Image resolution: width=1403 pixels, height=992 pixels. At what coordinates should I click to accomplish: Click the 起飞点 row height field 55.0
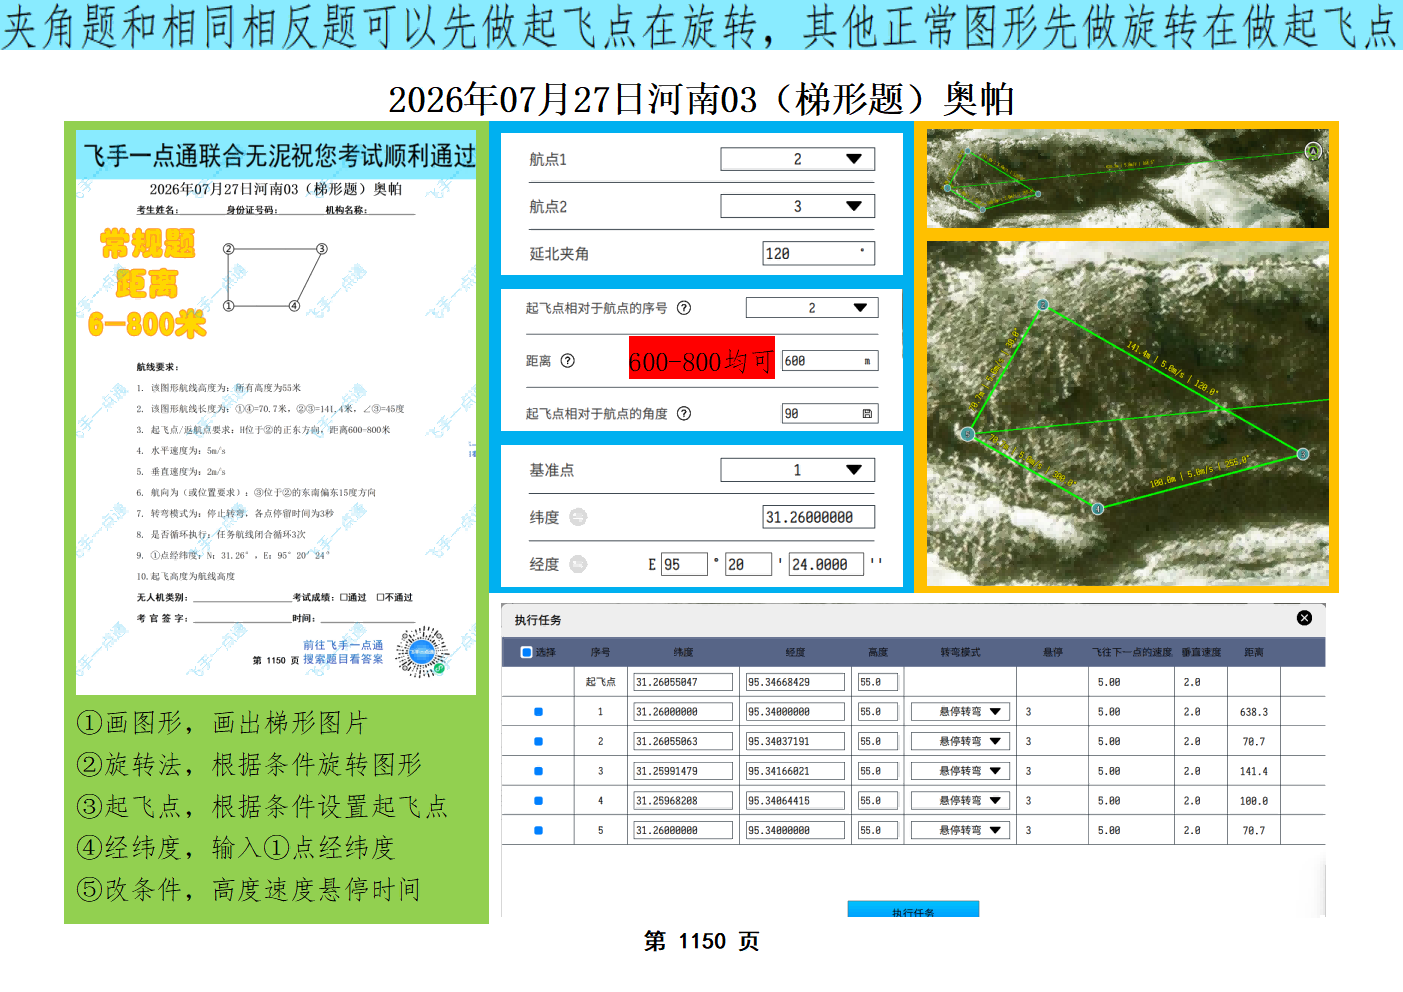click(x=878, y=682)
